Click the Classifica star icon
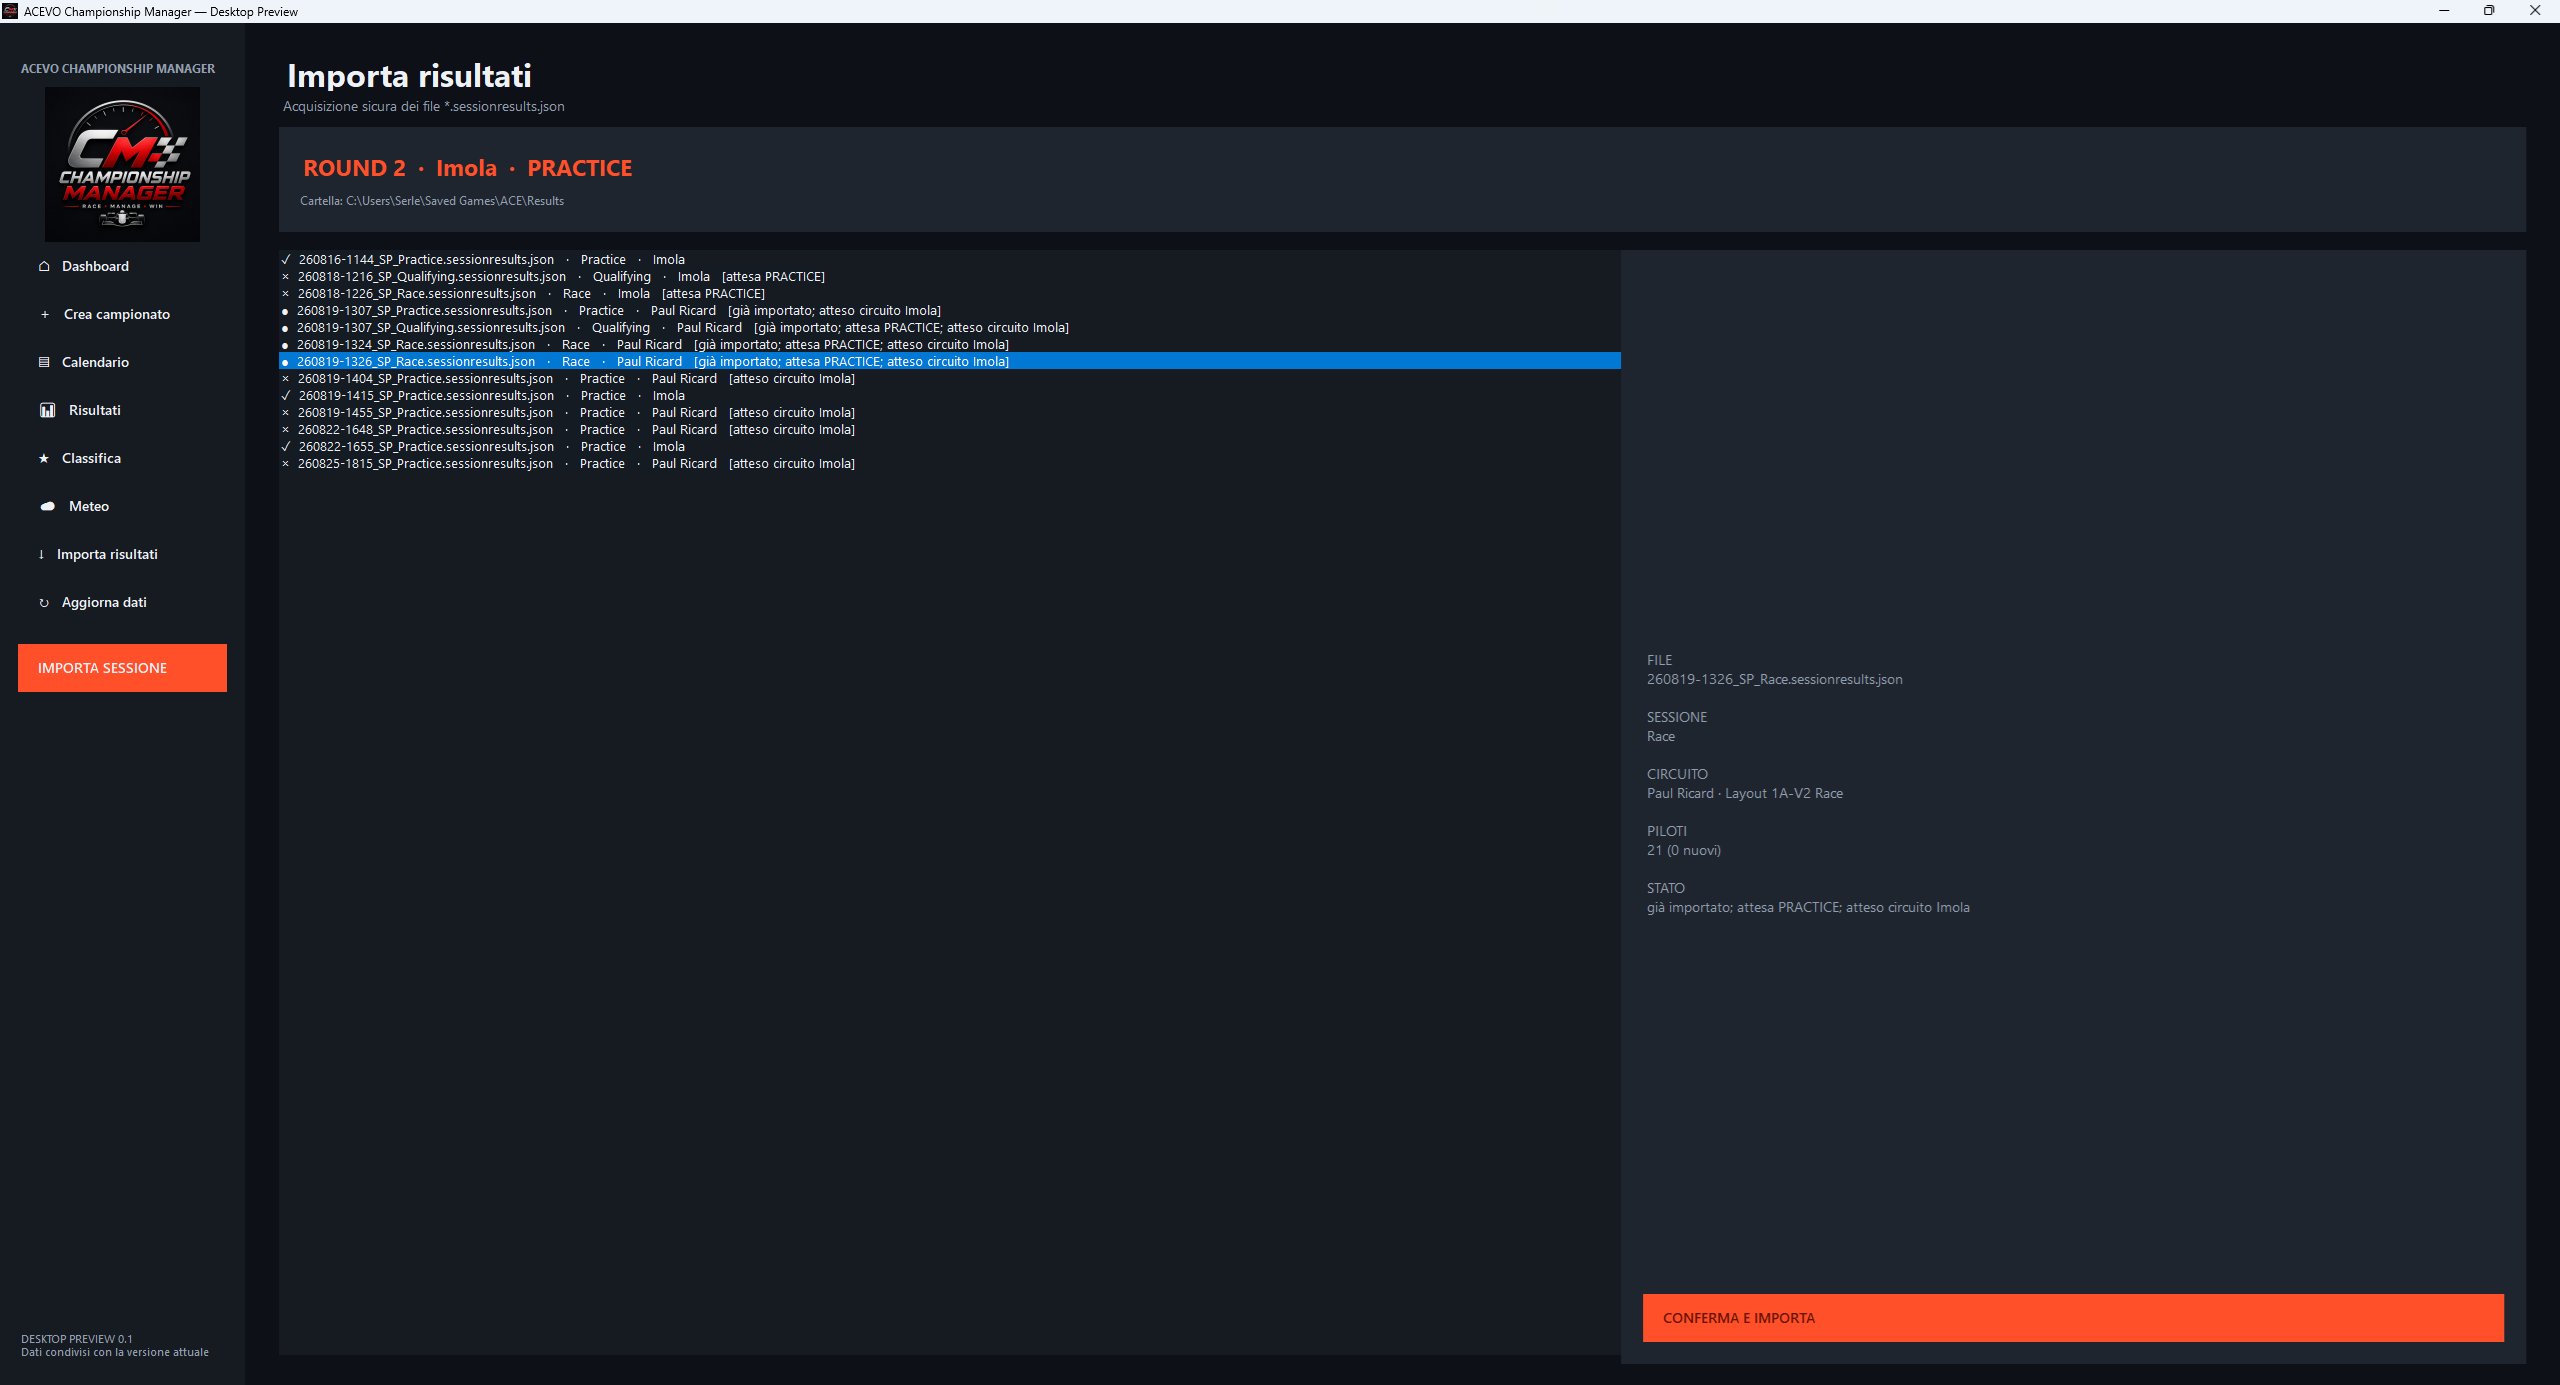The image size is (2560, 1385). 44,458
